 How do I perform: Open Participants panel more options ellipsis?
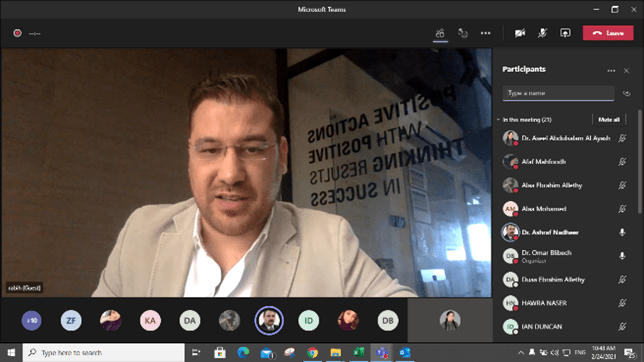click(x=611, y=71)
